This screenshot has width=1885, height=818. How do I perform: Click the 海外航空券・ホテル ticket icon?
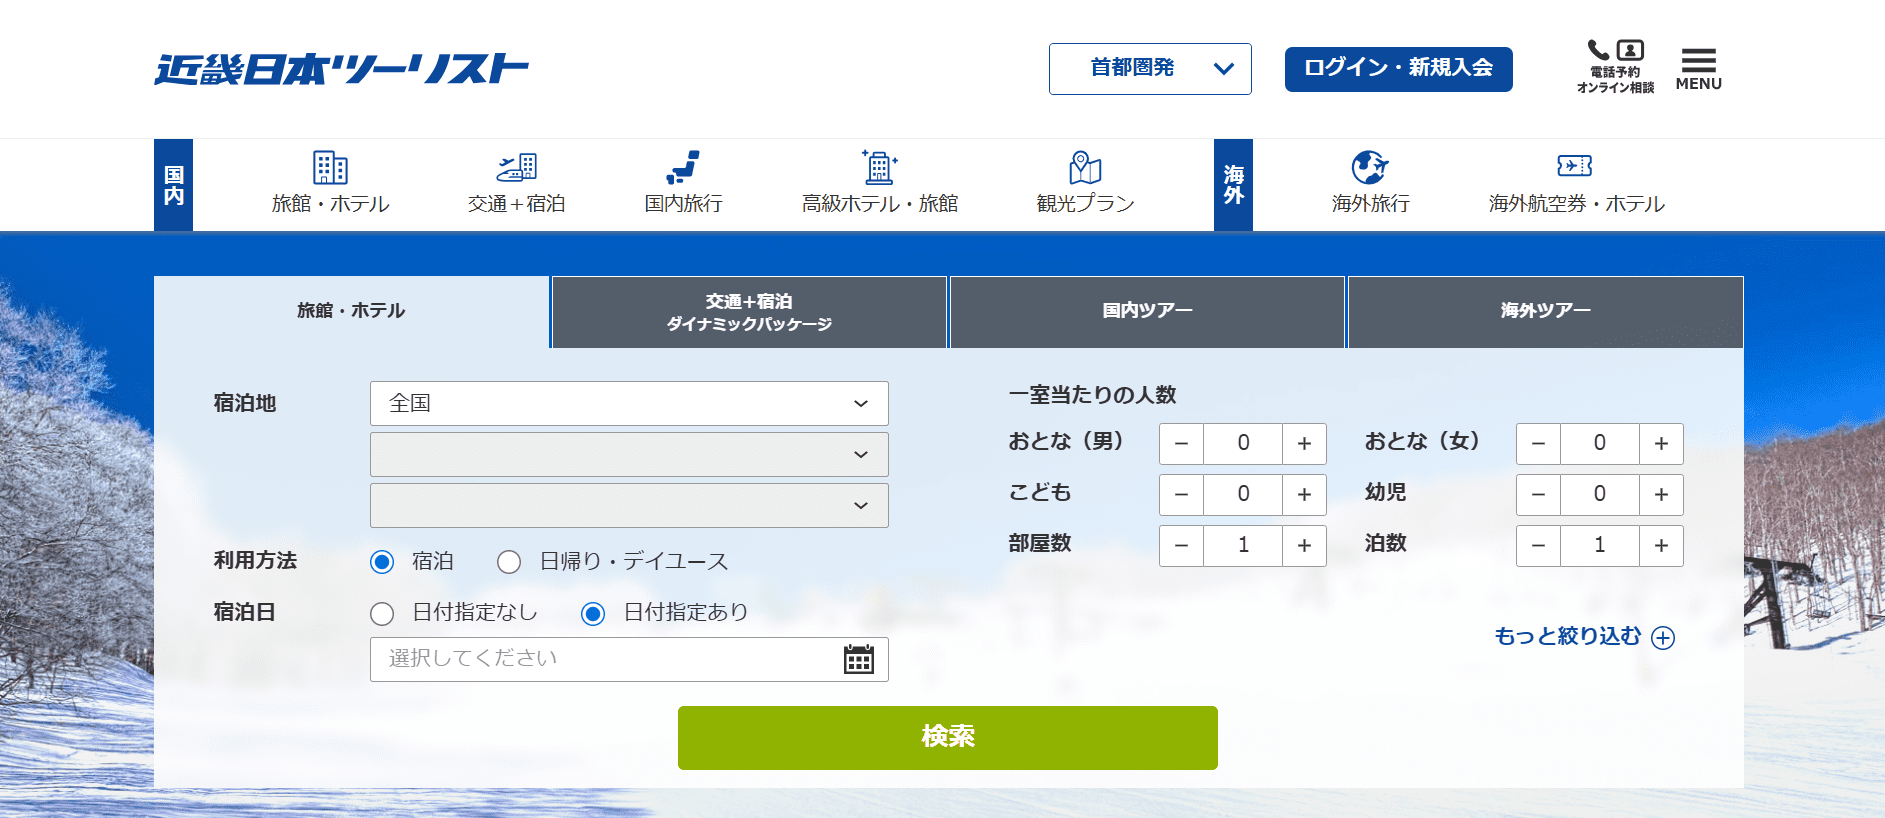pos(1575,166)
